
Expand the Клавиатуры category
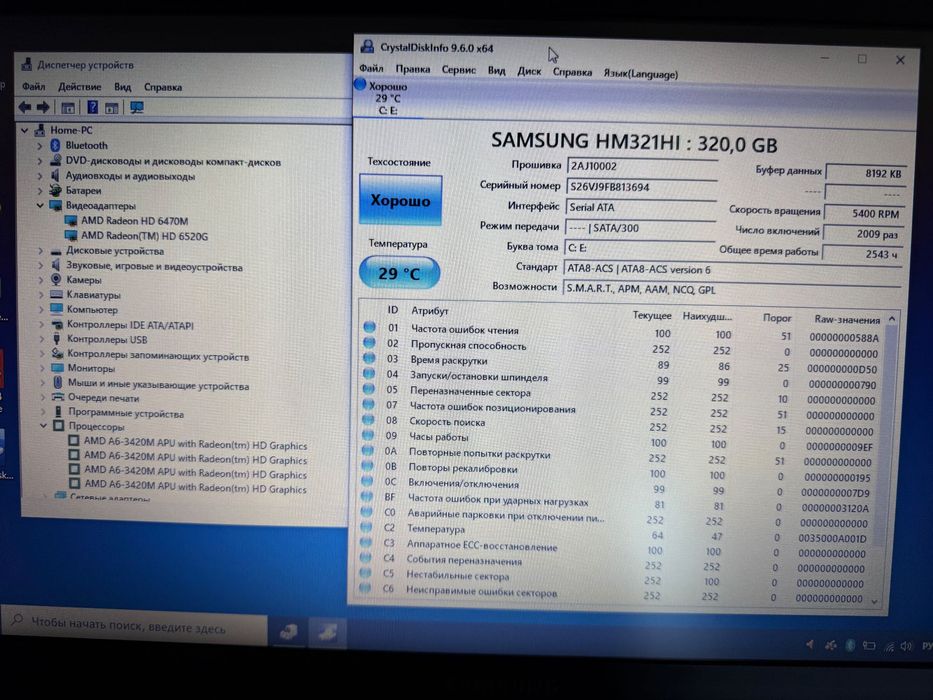(x=41, y=294)
